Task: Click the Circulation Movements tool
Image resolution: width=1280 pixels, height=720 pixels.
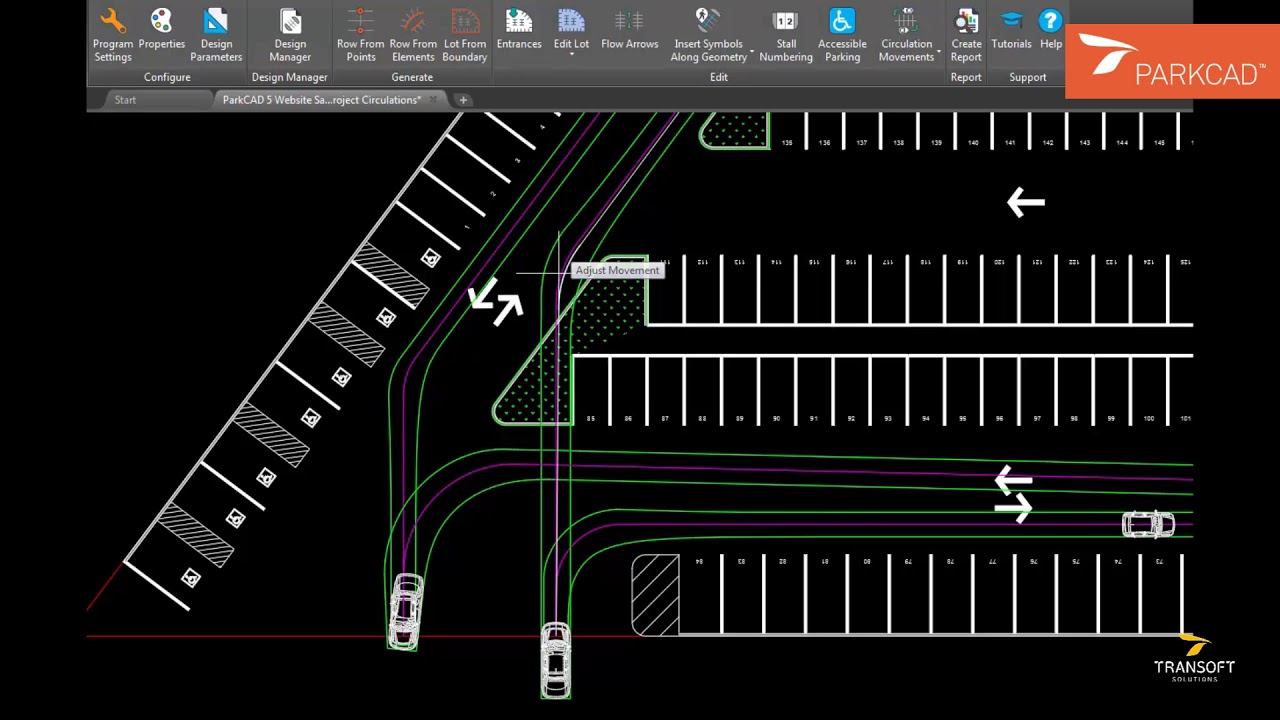Action: point(906,36)
